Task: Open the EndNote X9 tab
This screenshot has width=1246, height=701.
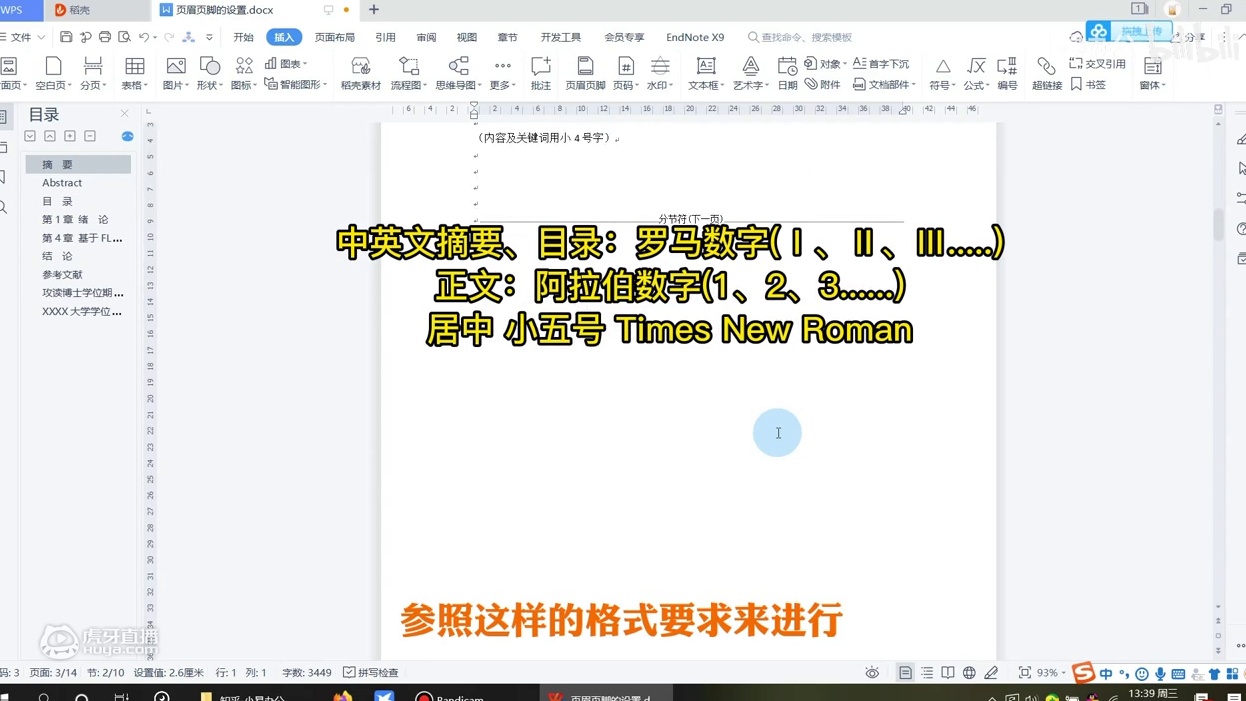Action: tap(695, 37)
